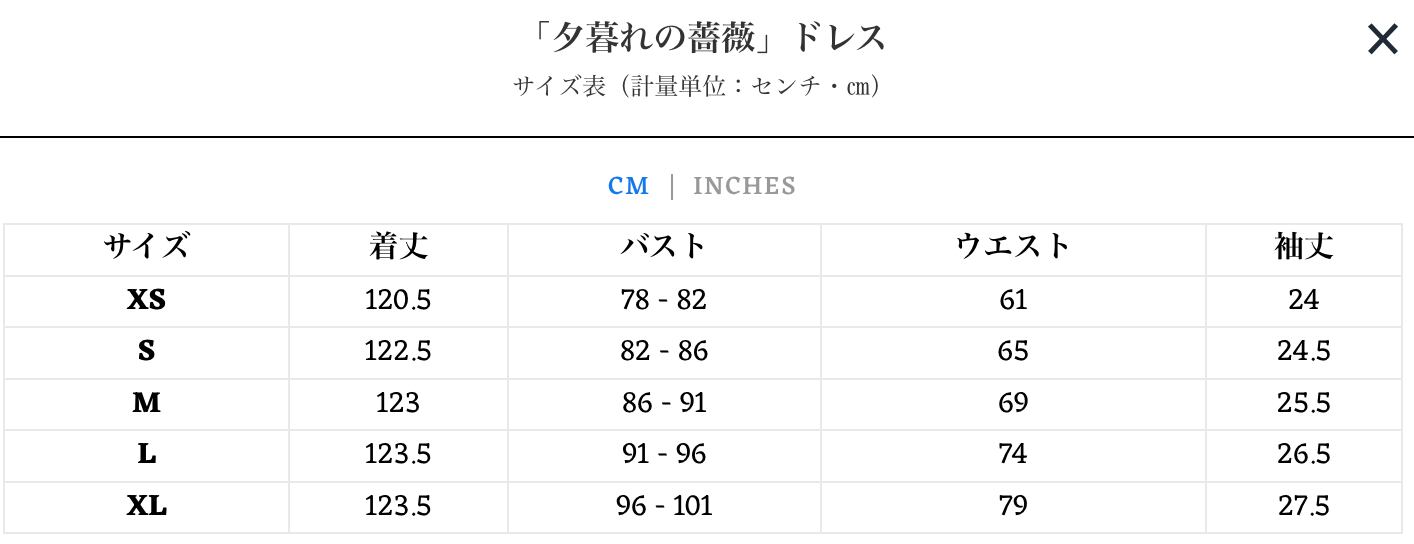Select the CM unit option

pyautogui.click(x=629, y=186)
